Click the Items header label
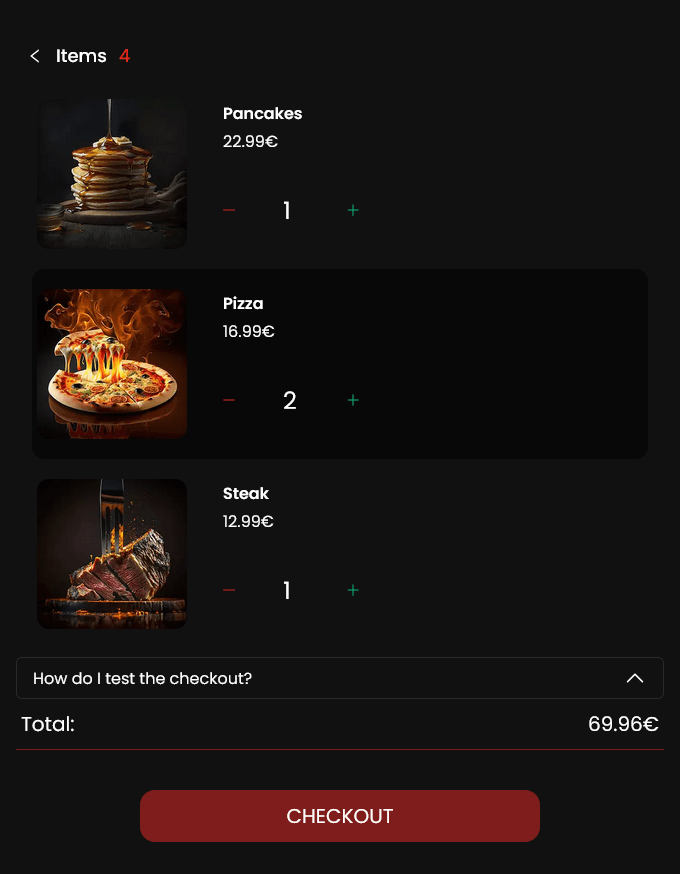The width and height of the screenshot is (680, 874). coord(81,56)
